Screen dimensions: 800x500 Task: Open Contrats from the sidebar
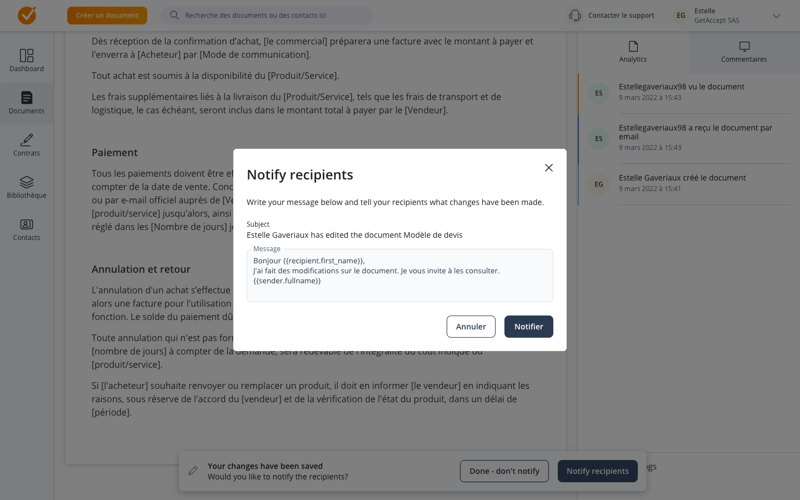click(27, 145)
